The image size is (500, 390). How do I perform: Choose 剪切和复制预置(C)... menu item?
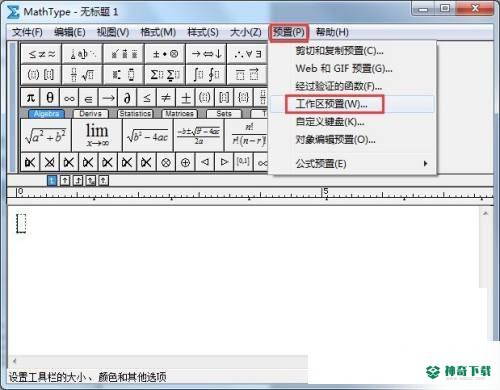(x=352, y=51)
